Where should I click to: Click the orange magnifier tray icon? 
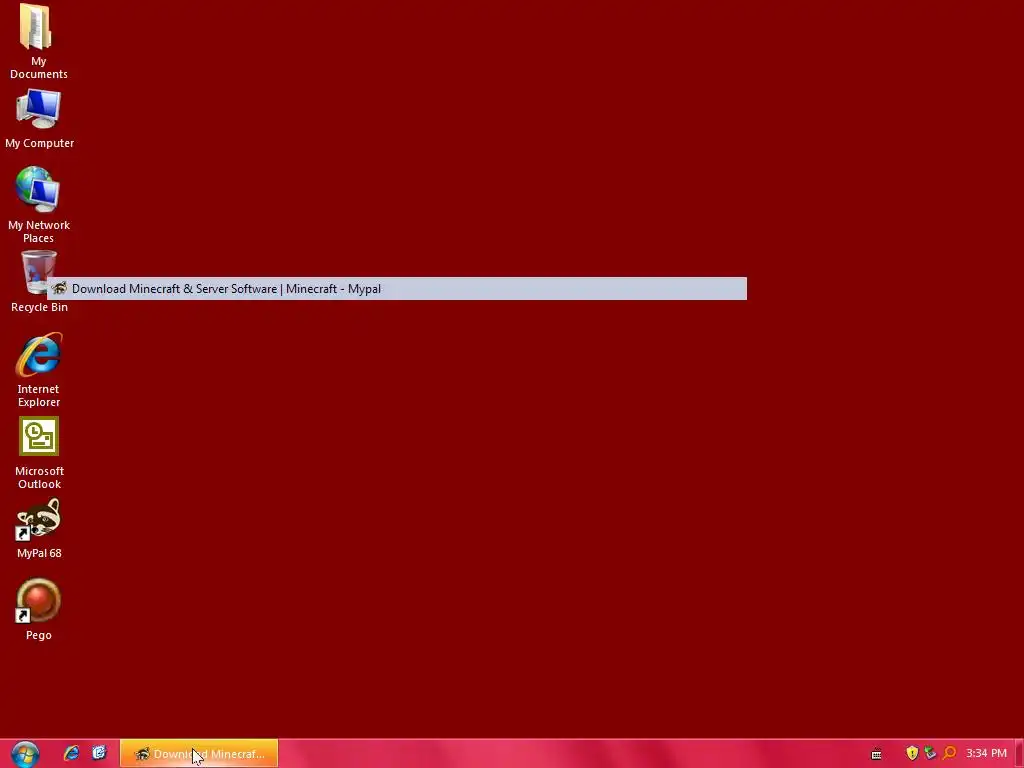click(950, 753)
